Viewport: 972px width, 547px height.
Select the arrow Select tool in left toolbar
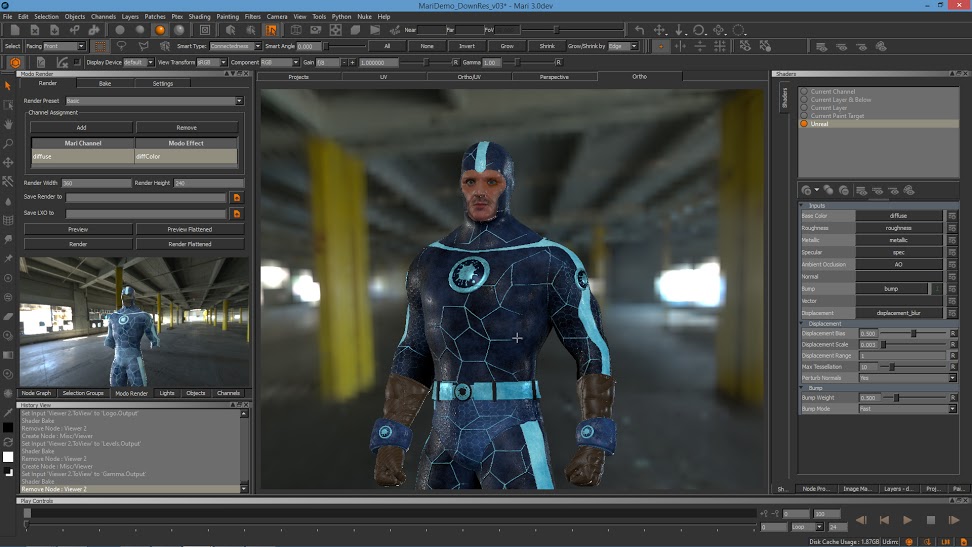[8, 86]
